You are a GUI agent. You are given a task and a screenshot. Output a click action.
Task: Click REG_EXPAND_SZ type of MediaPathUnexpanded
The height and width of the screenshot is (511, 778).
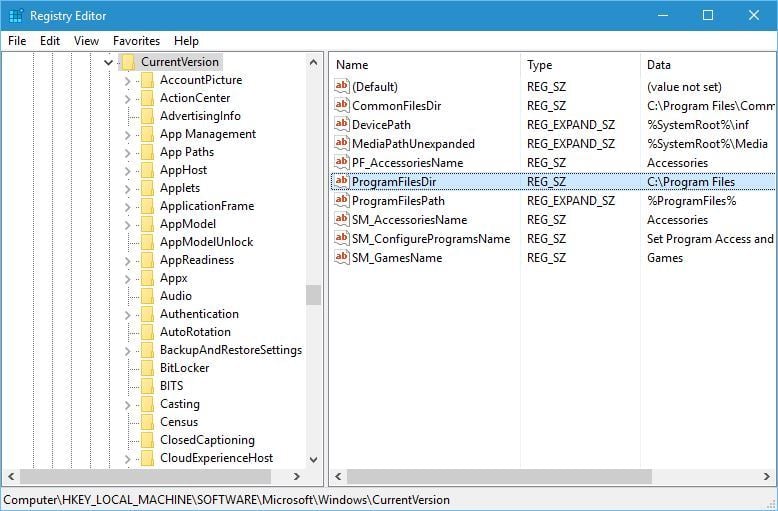(571, 144)
